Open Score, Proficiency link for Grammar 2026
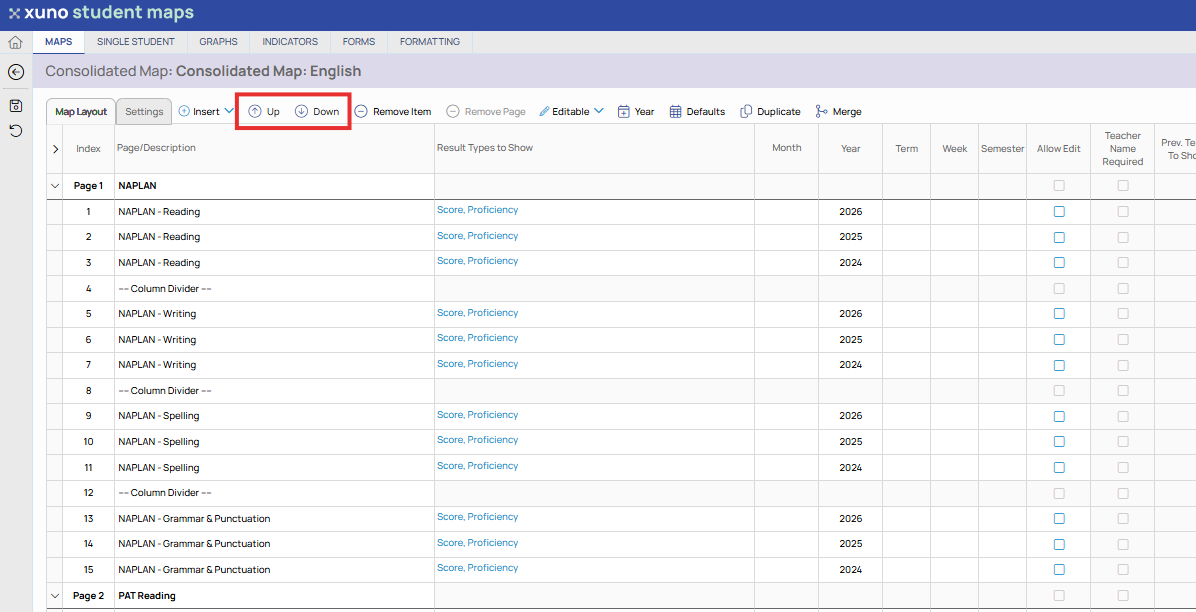Viewport: 1196px width, 612px height. point(477,517)
